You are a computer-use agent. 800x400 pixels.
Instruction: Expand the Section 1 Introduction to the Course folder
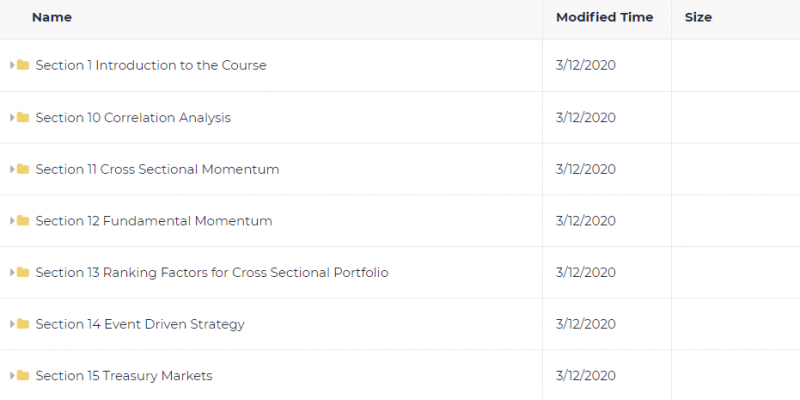tap(12, 65)
